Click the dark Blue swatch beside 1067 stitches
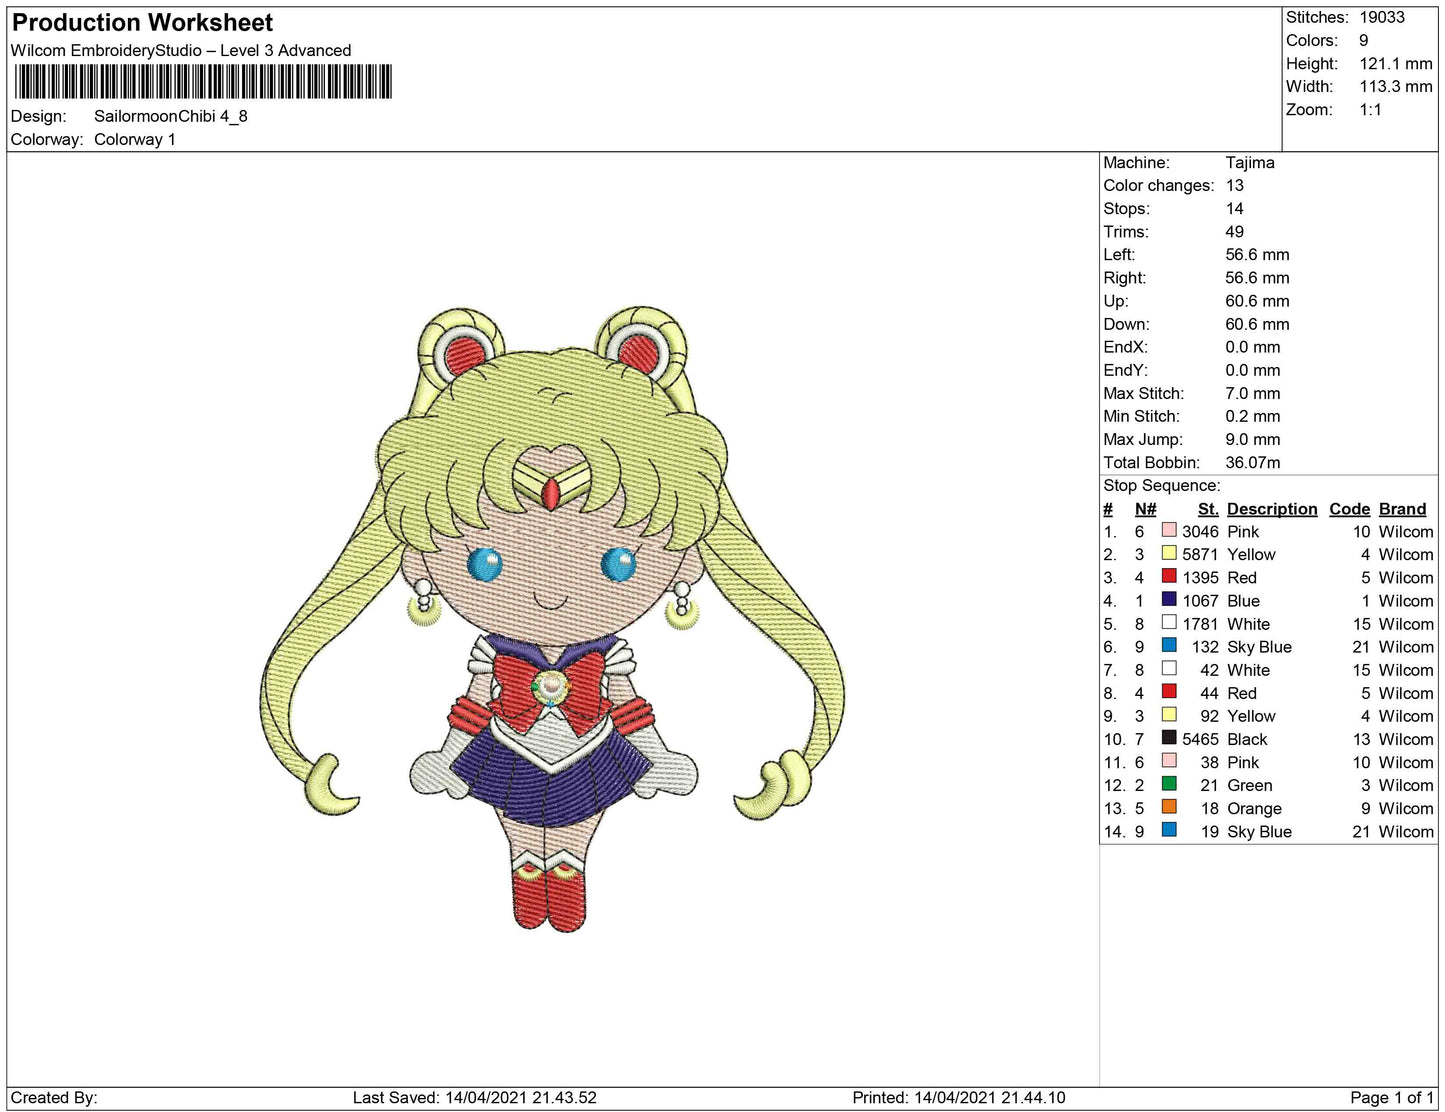This screenshot has width=1445, height=1112. (1169, 599)
